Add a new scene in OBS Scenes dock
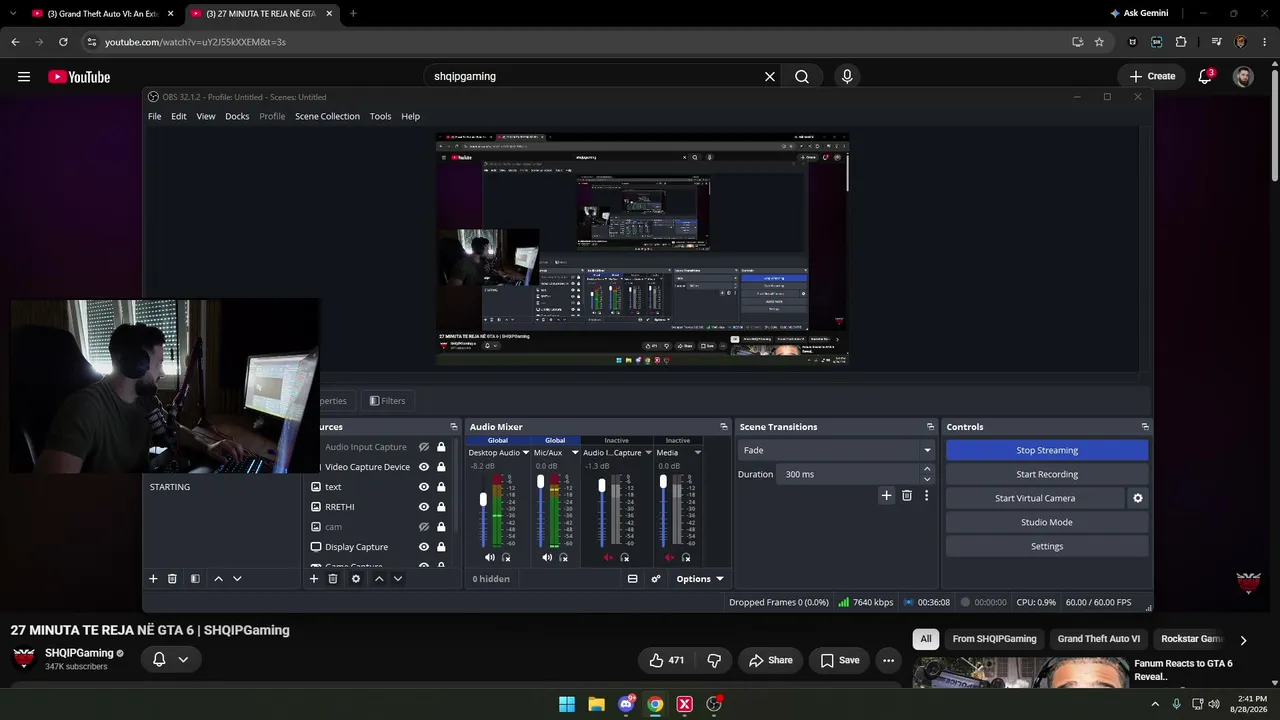The width and height of the screenshot is (1280, 720). pyautogui.click(x=153, y=579)
